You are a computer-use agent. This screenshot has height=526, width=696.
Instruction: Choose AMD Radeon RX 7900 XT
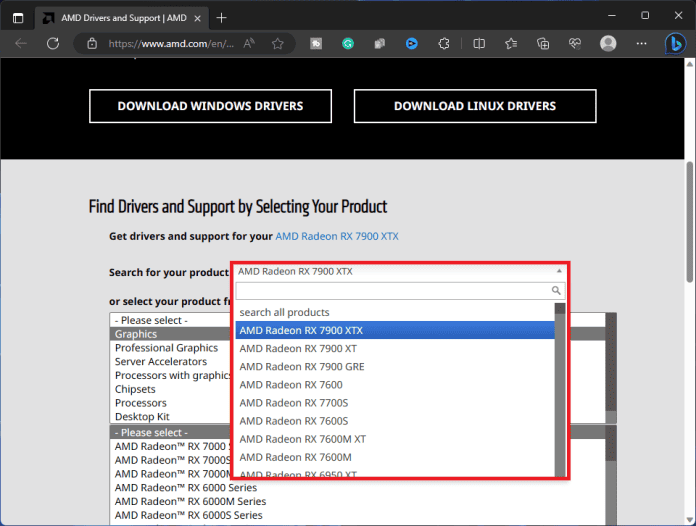tap(395, 348)
